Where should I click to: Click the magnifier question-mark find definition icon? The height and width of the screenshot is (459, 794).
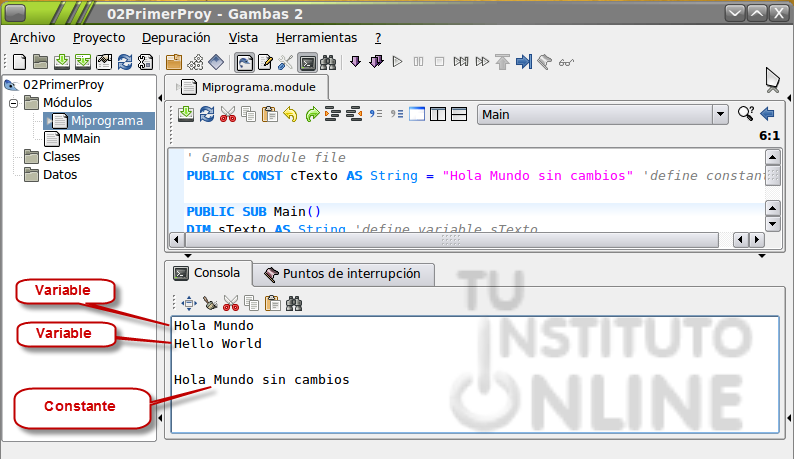click(x=746, y=113)
